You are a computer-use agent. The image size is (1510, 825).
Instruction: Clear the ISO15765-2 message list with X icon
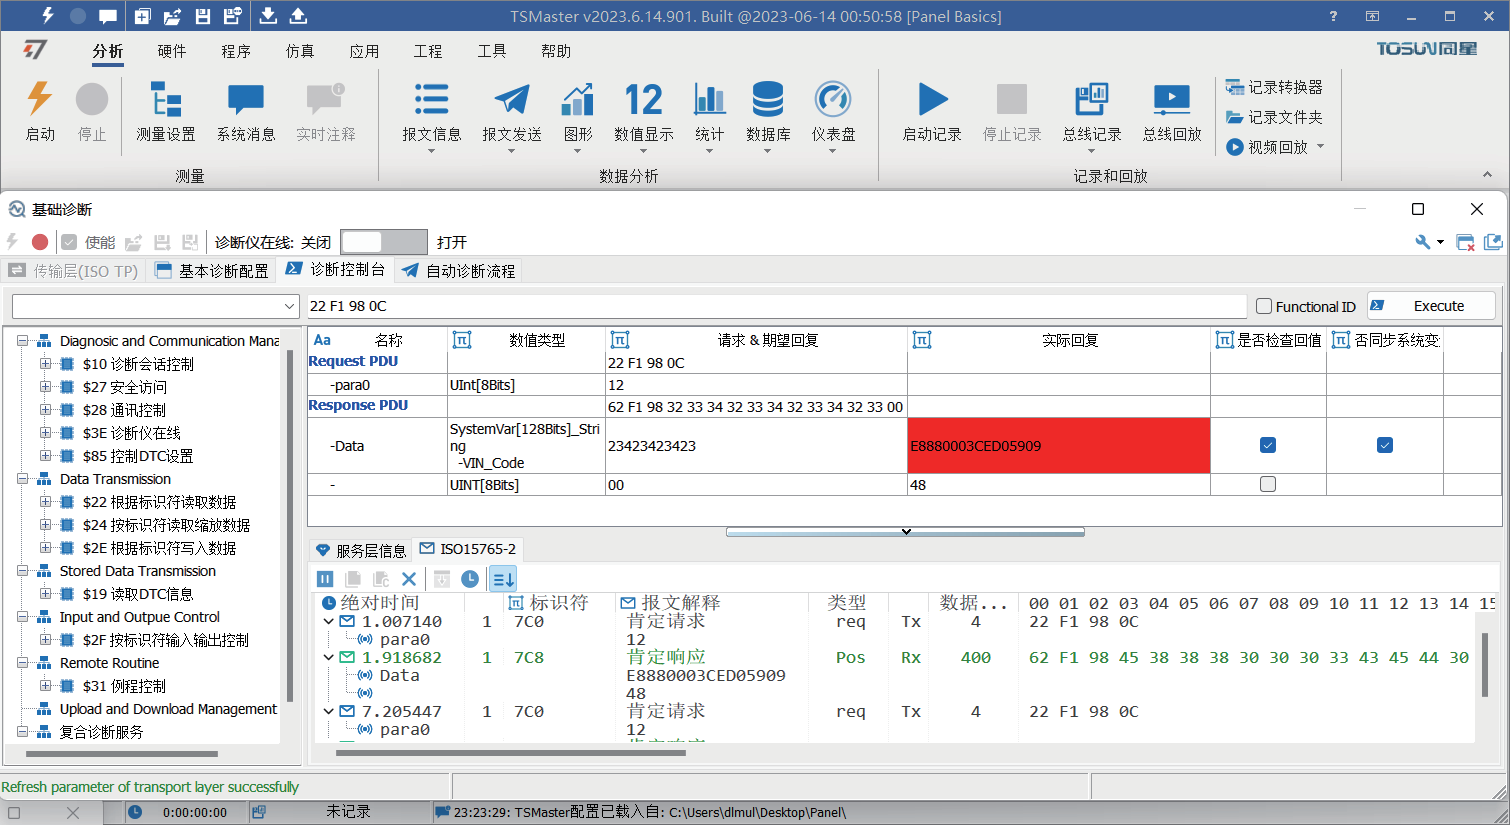click(x=408, y=579)
